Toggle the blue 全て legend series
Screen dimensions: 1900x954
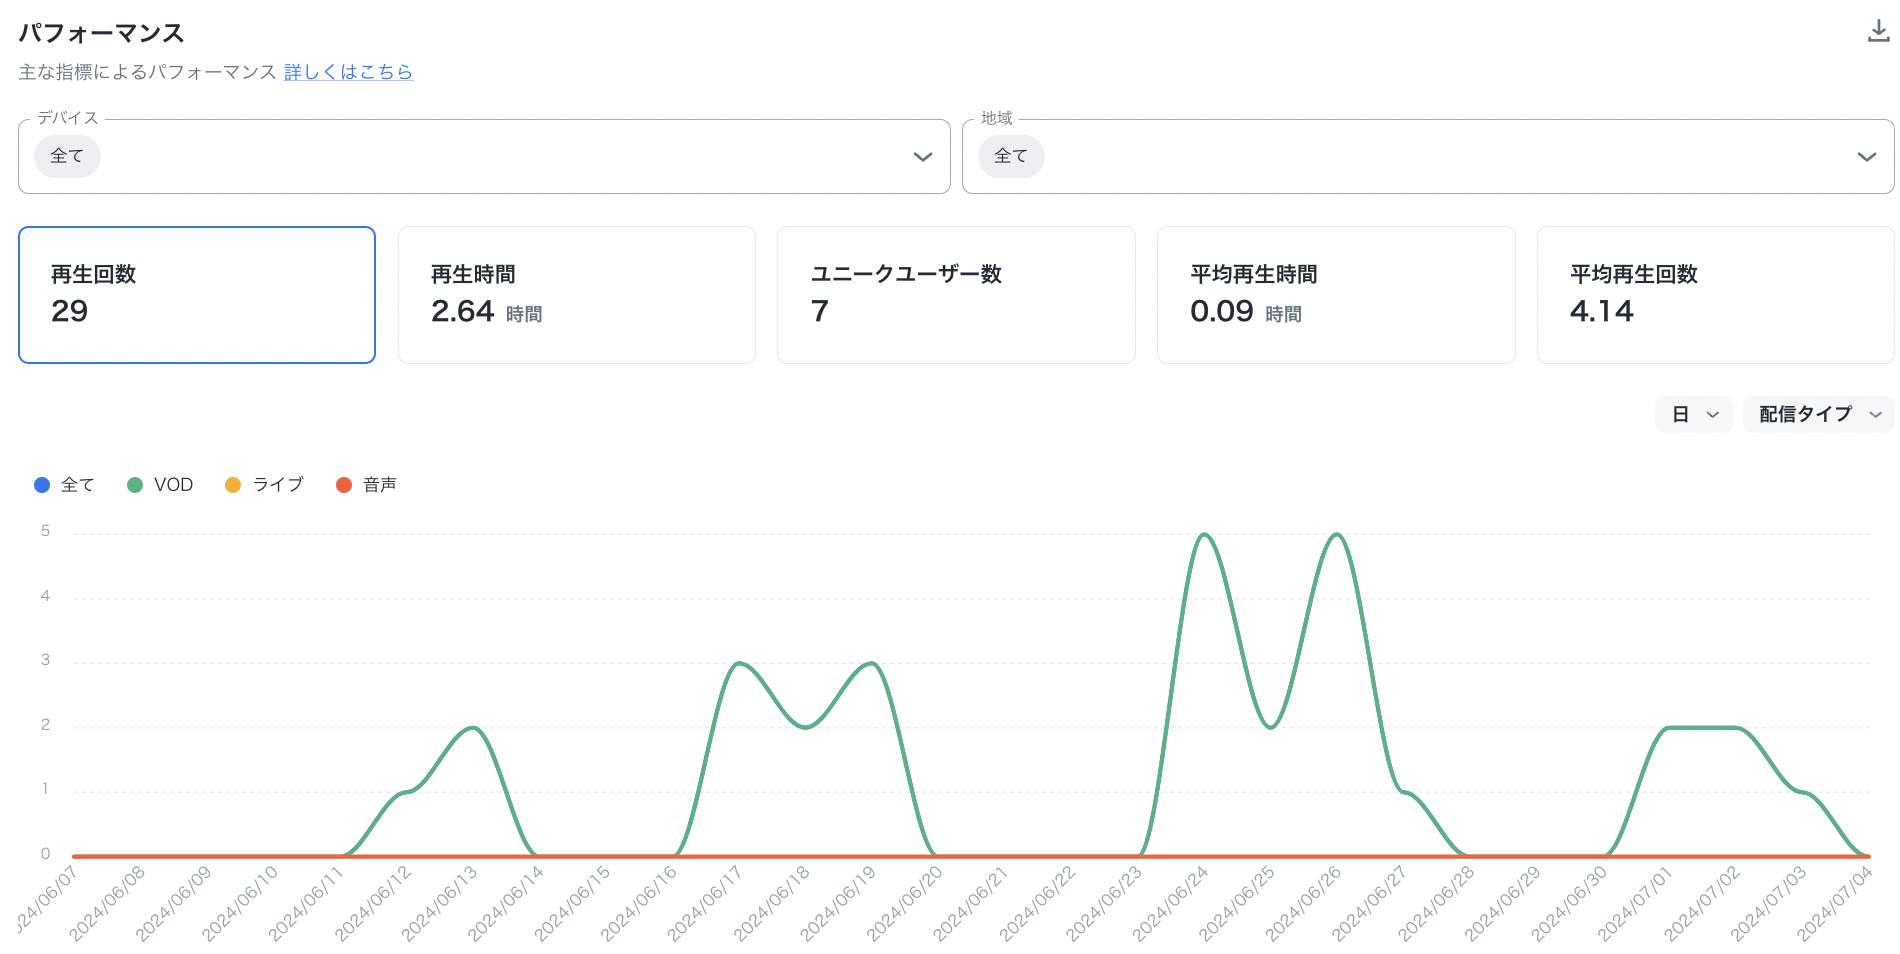(x=64, y=485)
